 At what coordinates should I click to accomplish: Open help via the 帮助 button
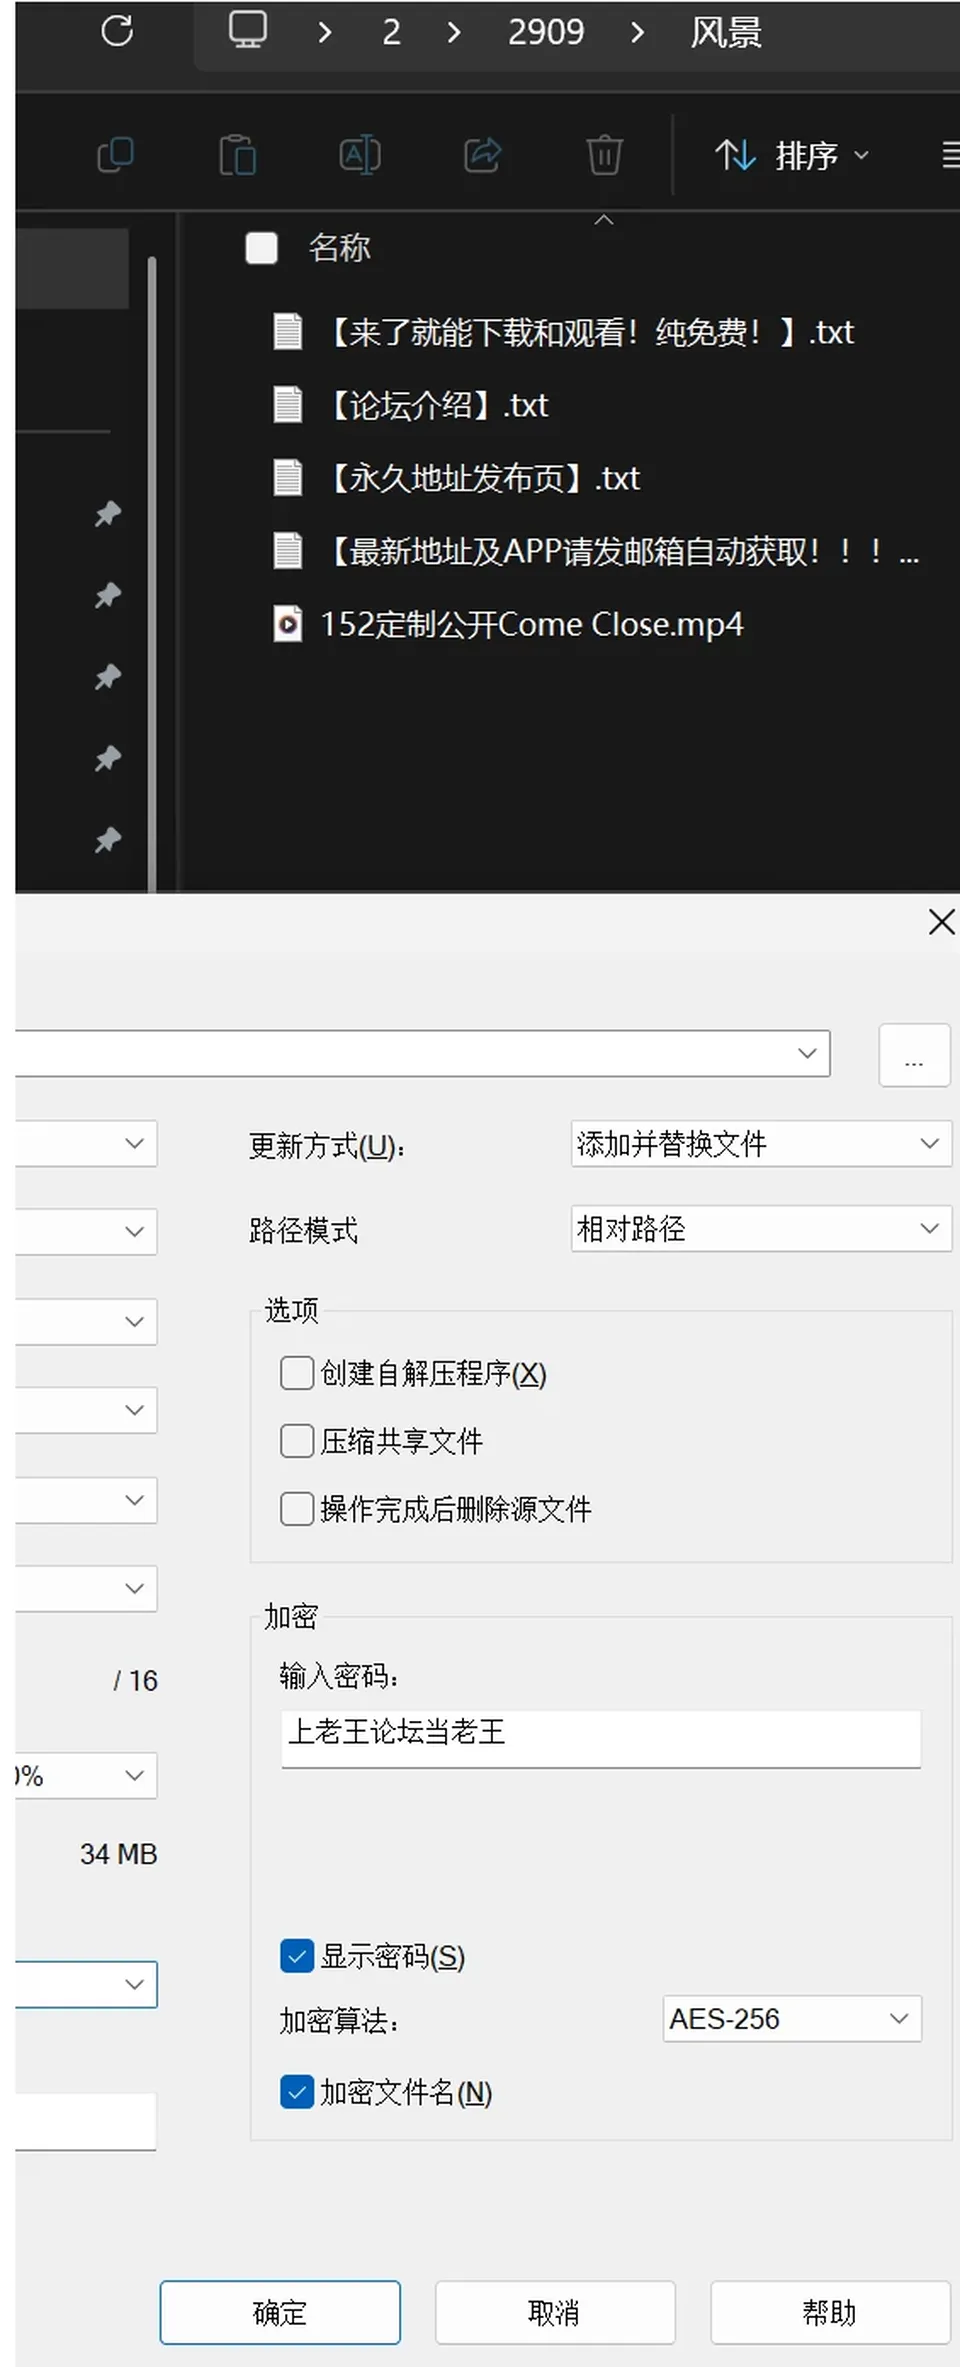click(x=830, y=2313)
